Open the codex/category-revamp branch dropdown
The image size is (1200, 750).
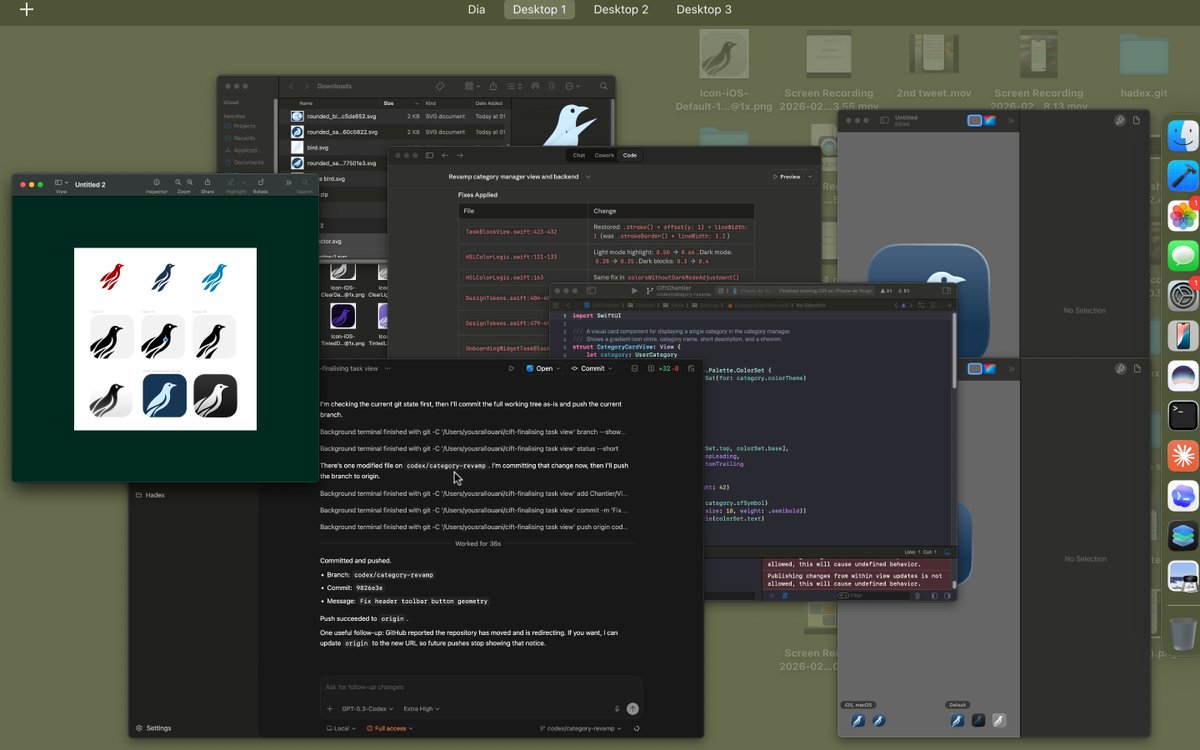pyautogui.click(x=580, y=728)
